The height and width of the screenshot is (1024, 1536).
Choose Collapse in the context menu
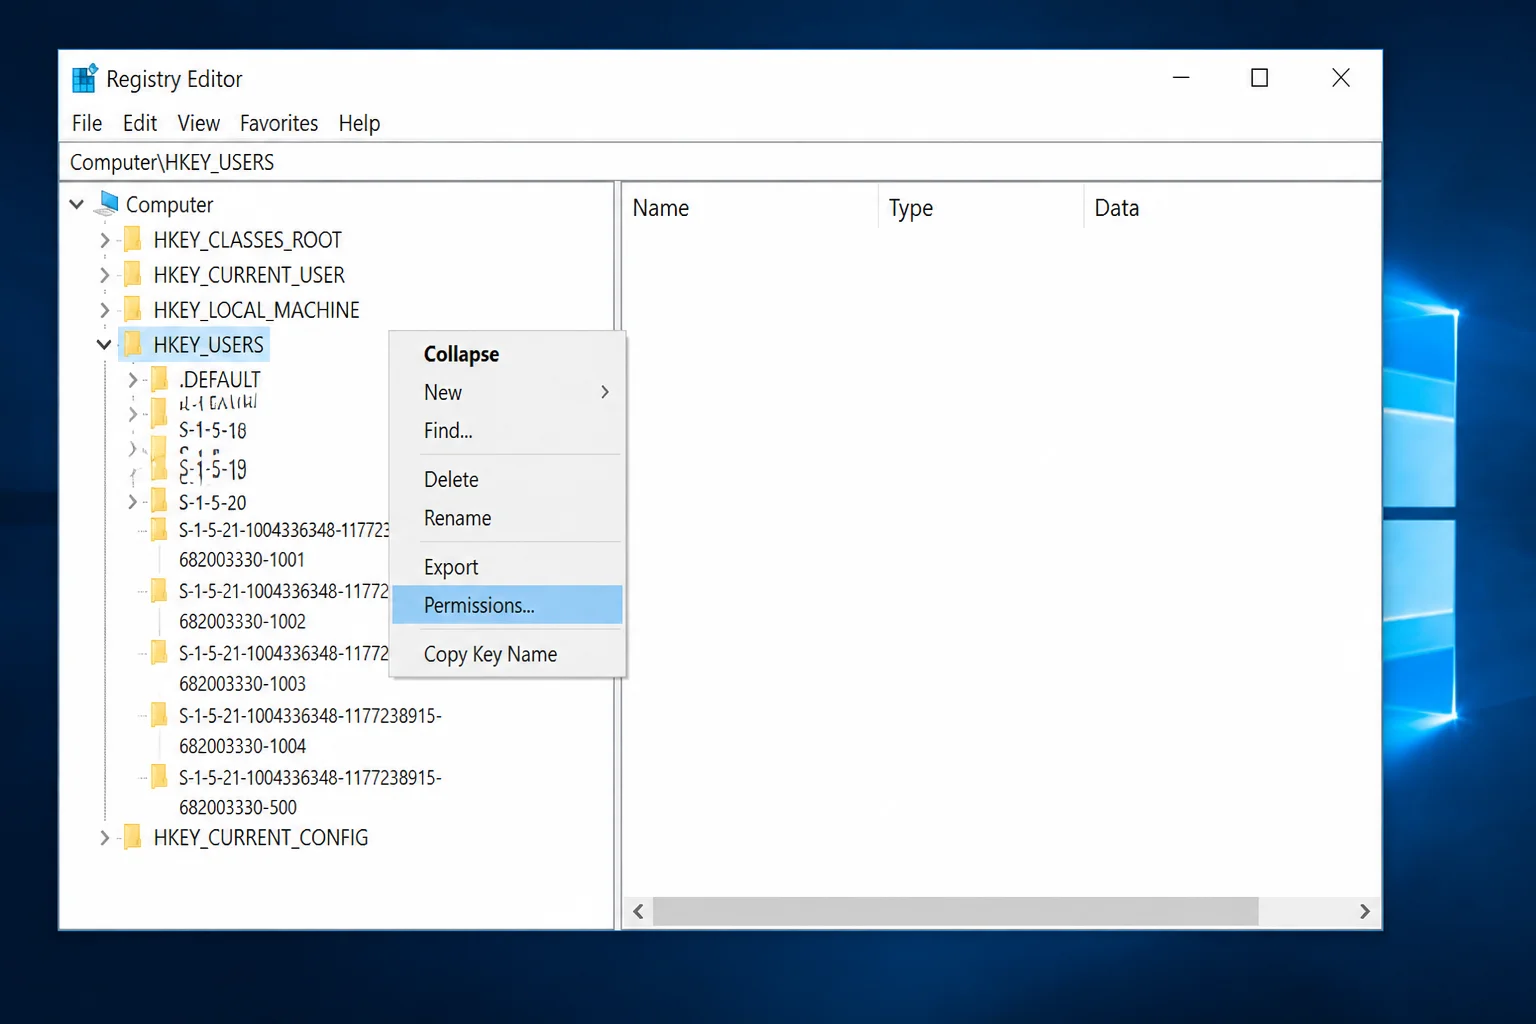coord(508,354)
